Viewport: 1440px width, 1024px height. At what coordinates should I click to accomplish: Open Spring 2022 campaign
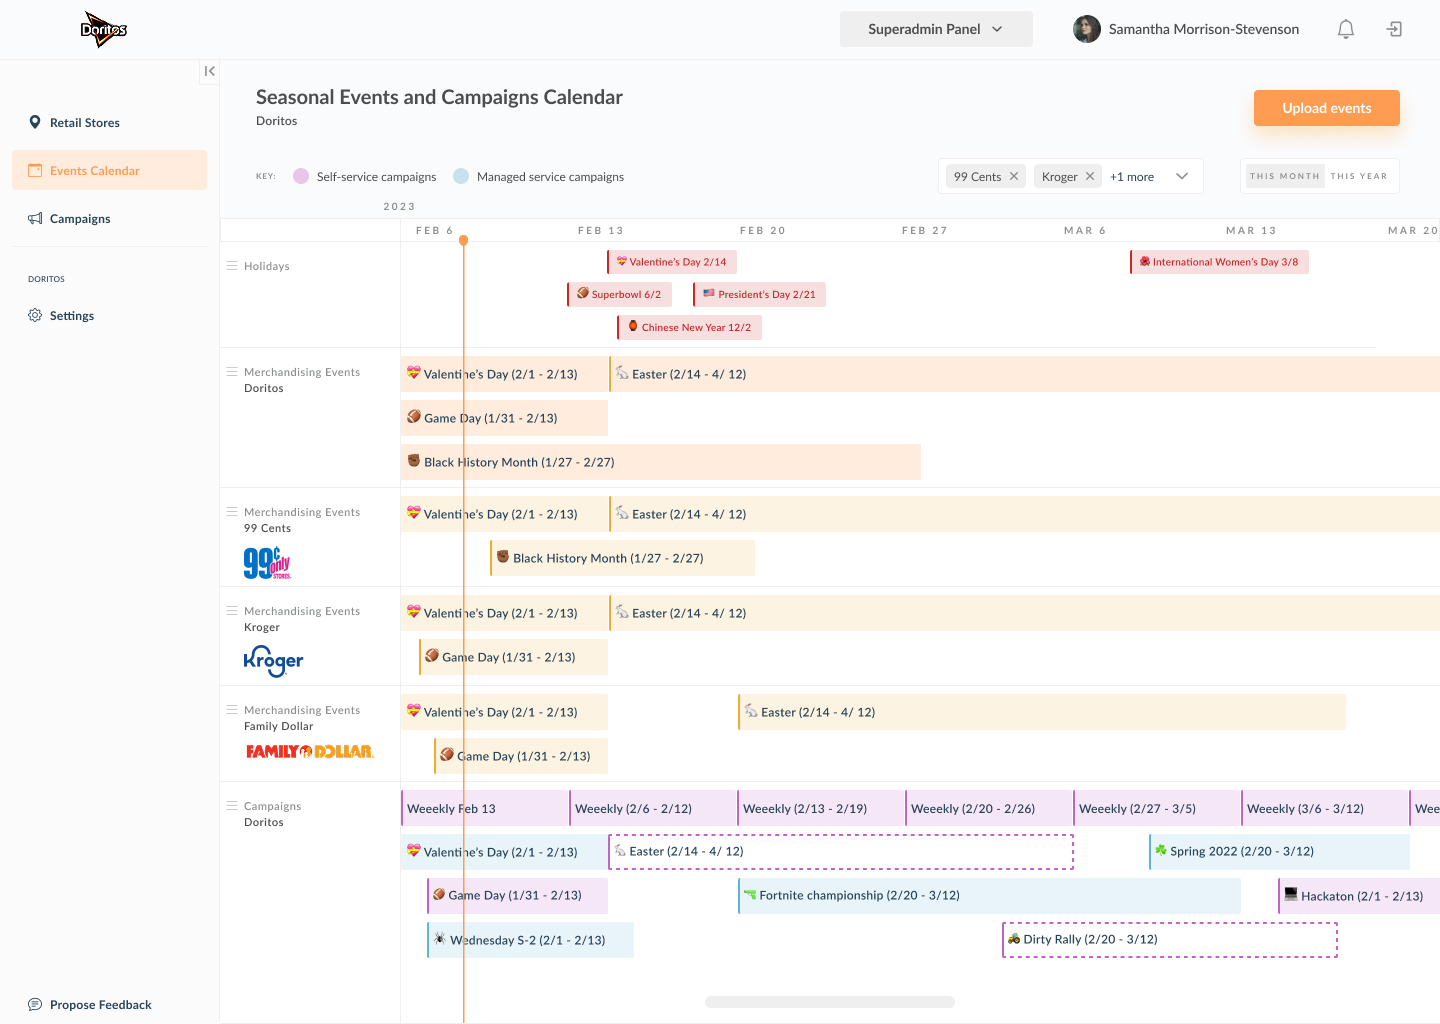[1279, 851]
